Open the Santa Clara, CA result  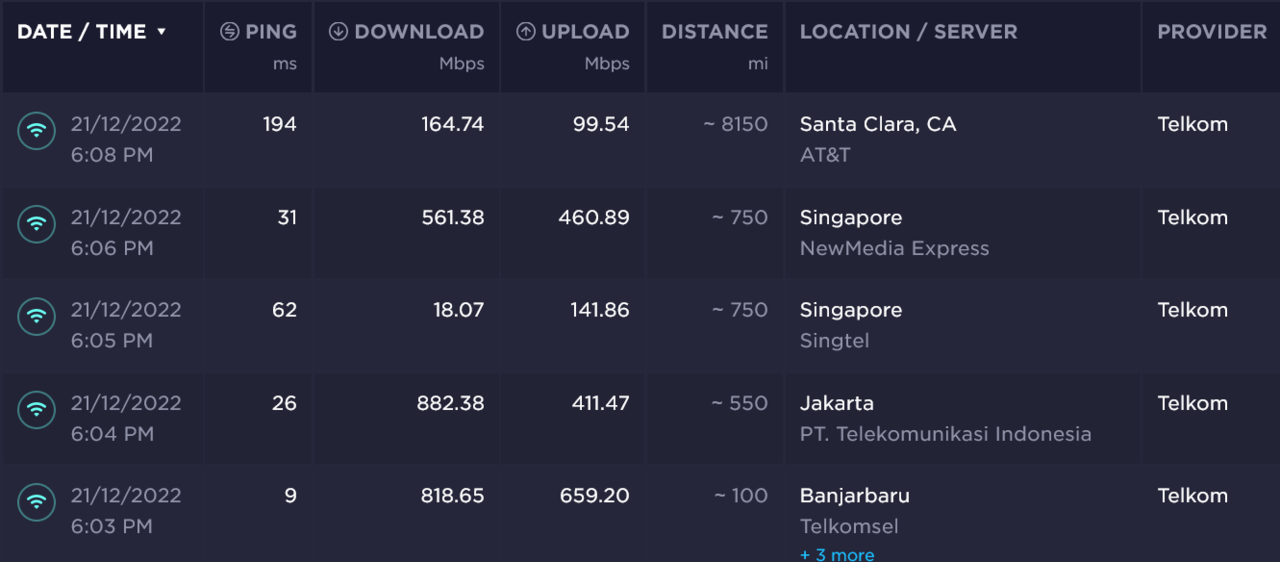point(877,125)
